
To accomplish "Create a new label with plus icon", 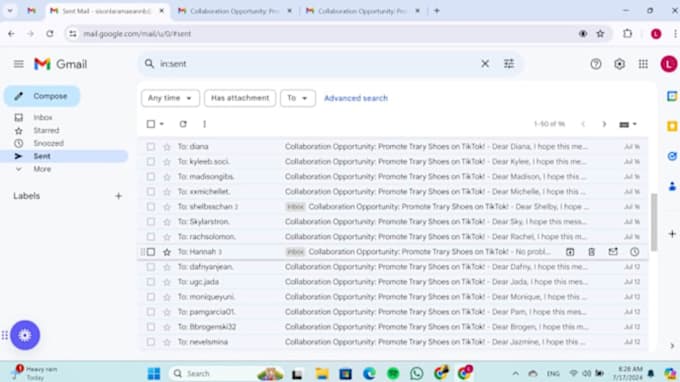I will coord(118,196).
